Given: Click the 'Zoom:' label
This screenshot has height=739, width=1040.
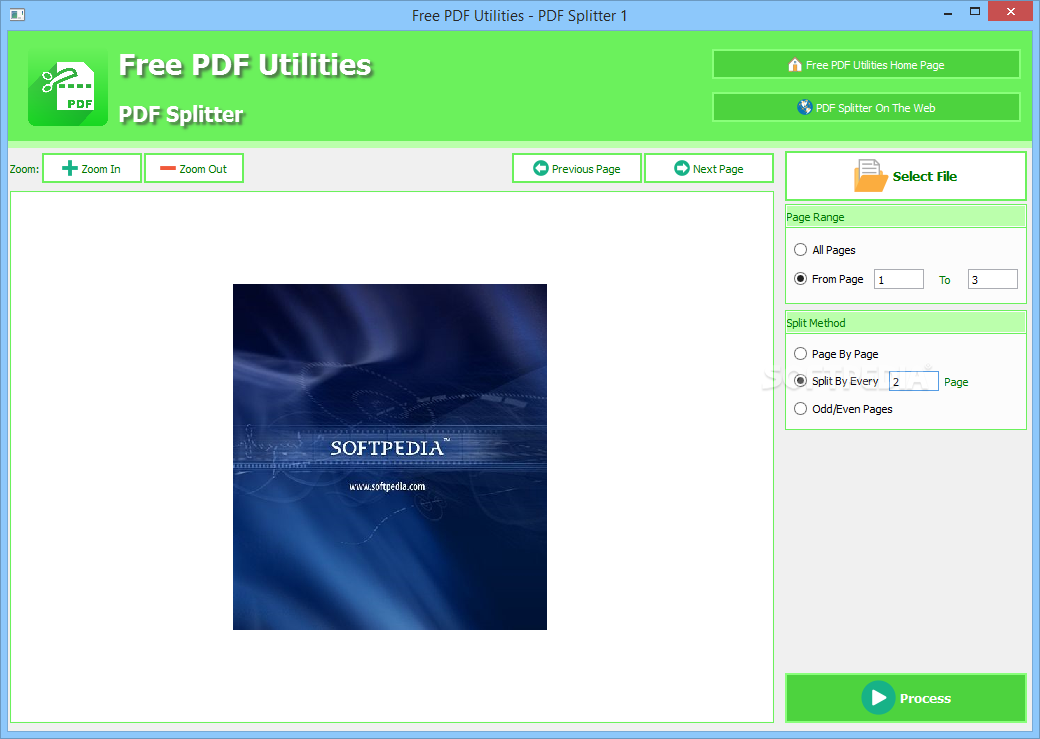Looking at the screenshot, I should click(25, 169).
